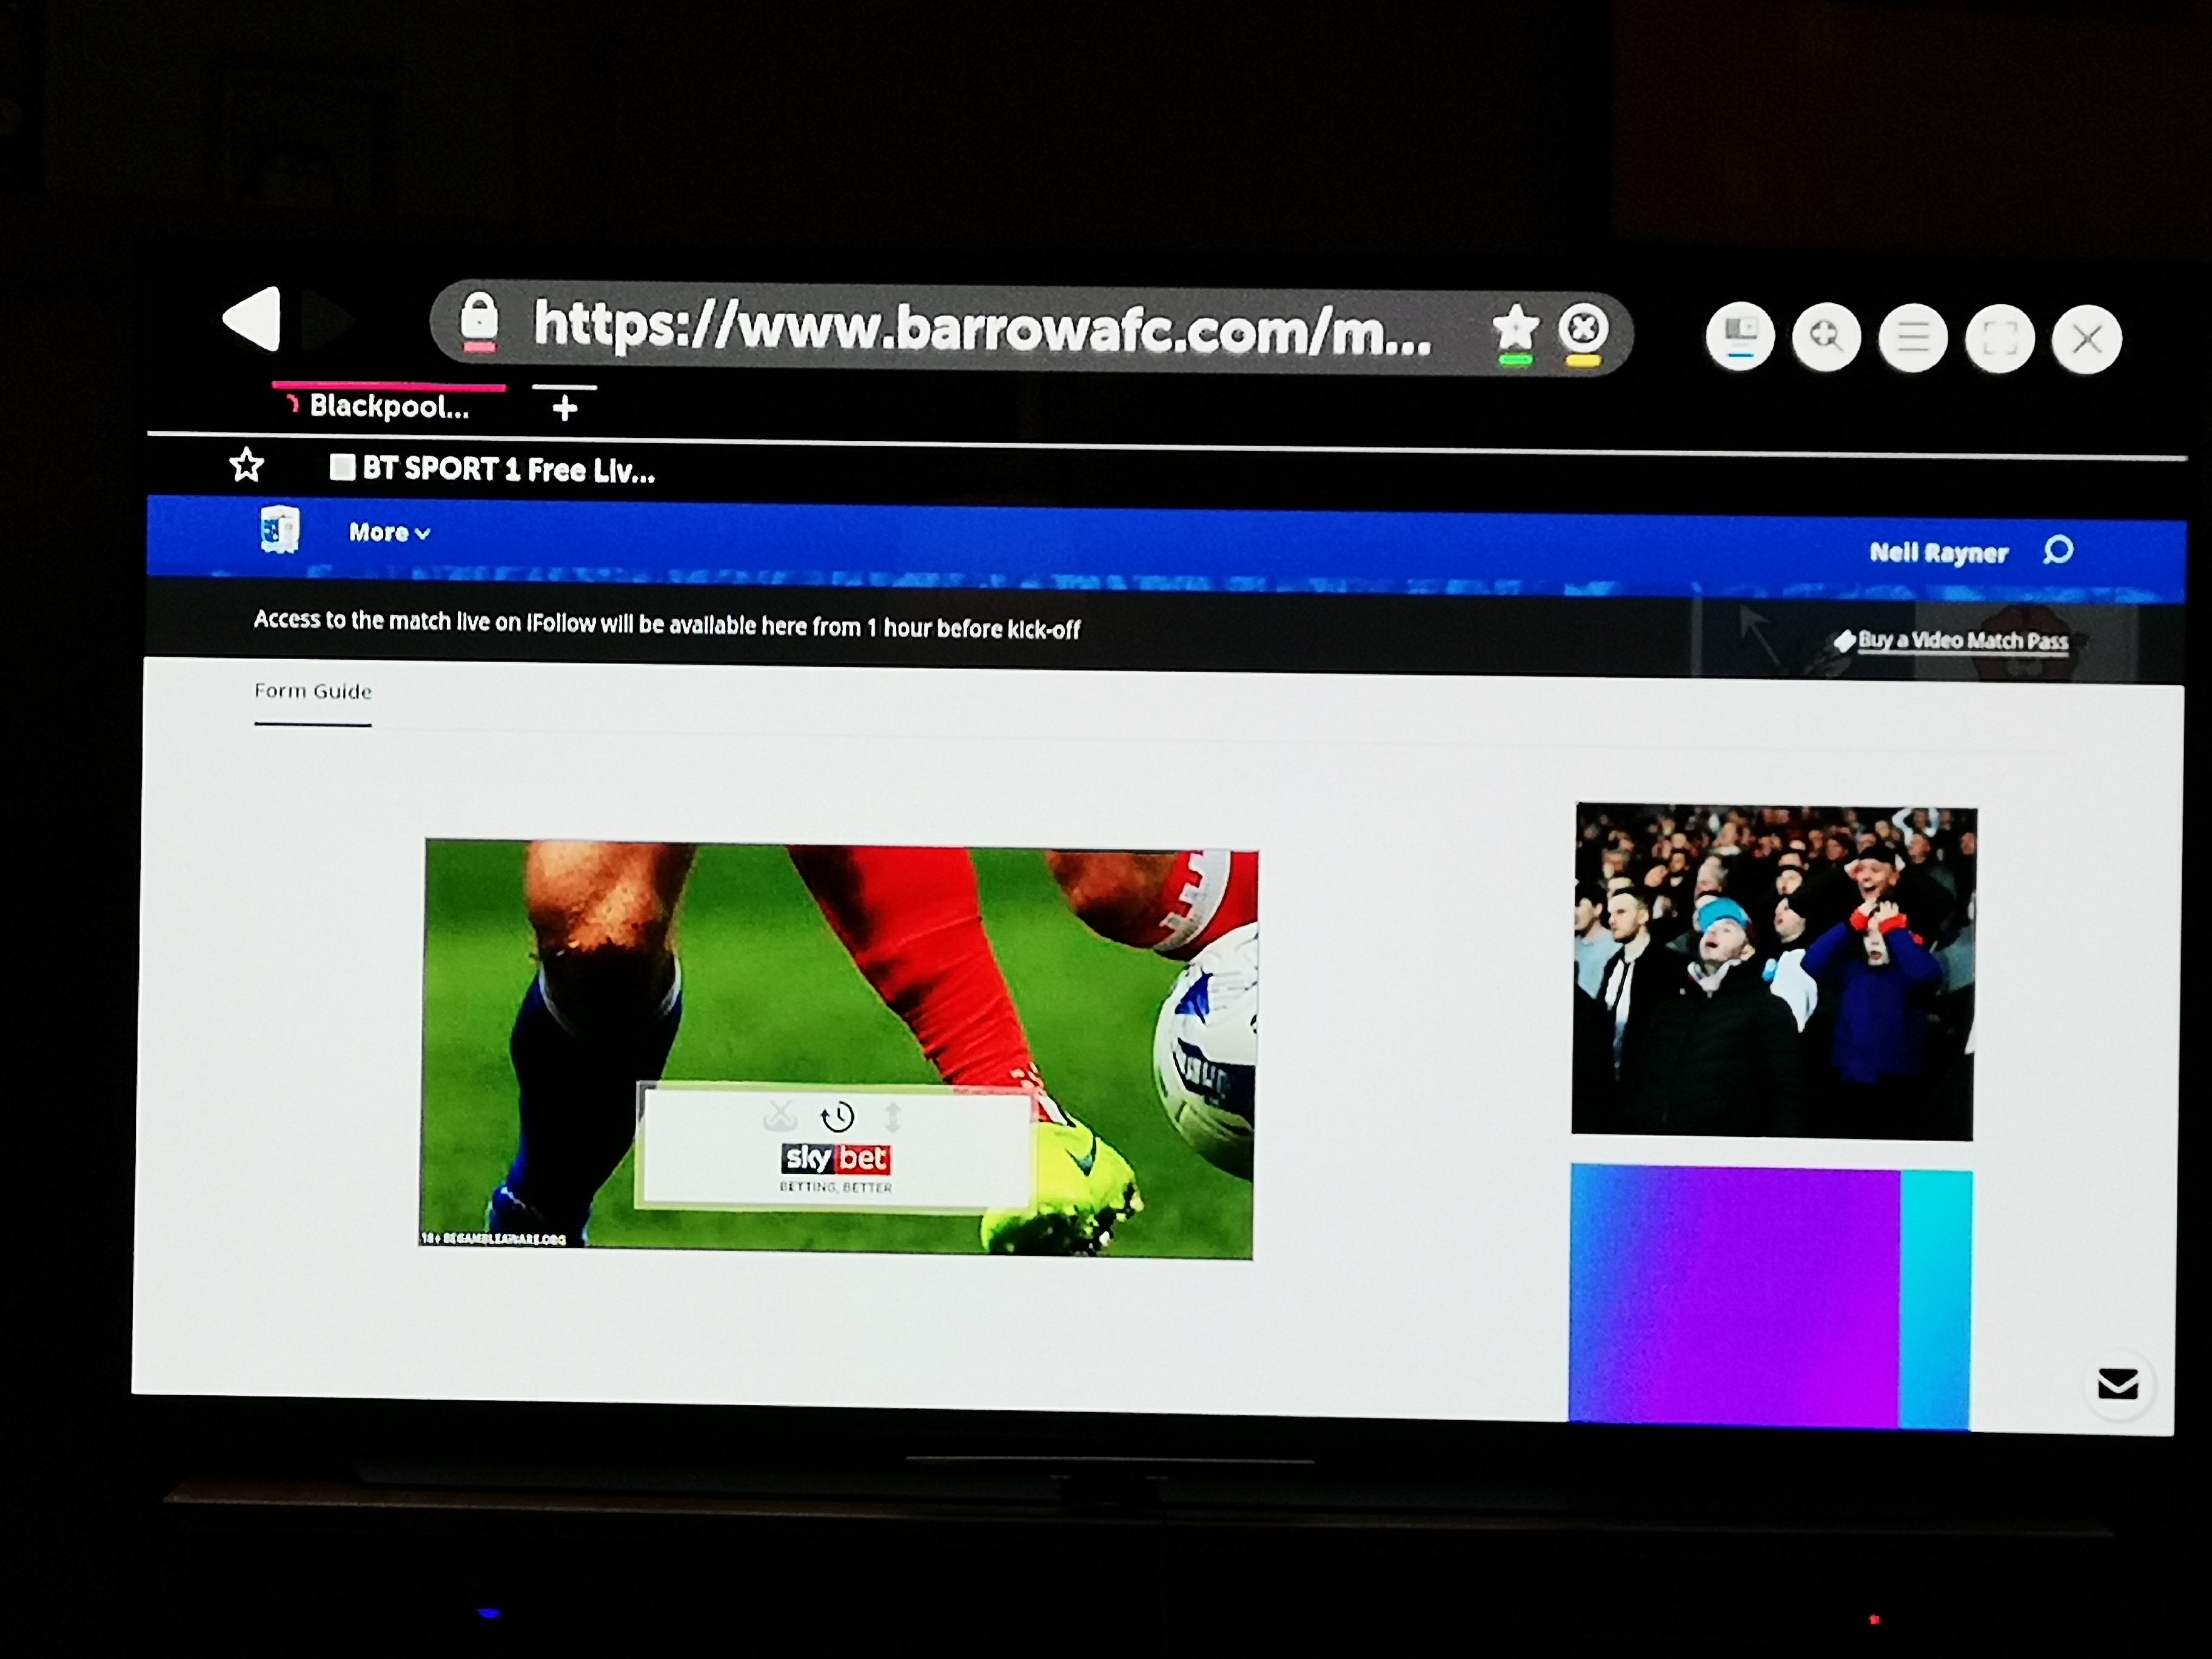Viewport: 2212px width, 1659px height.
Task: Click the padlock security icon in address bar
Action: tap(478, 321)
